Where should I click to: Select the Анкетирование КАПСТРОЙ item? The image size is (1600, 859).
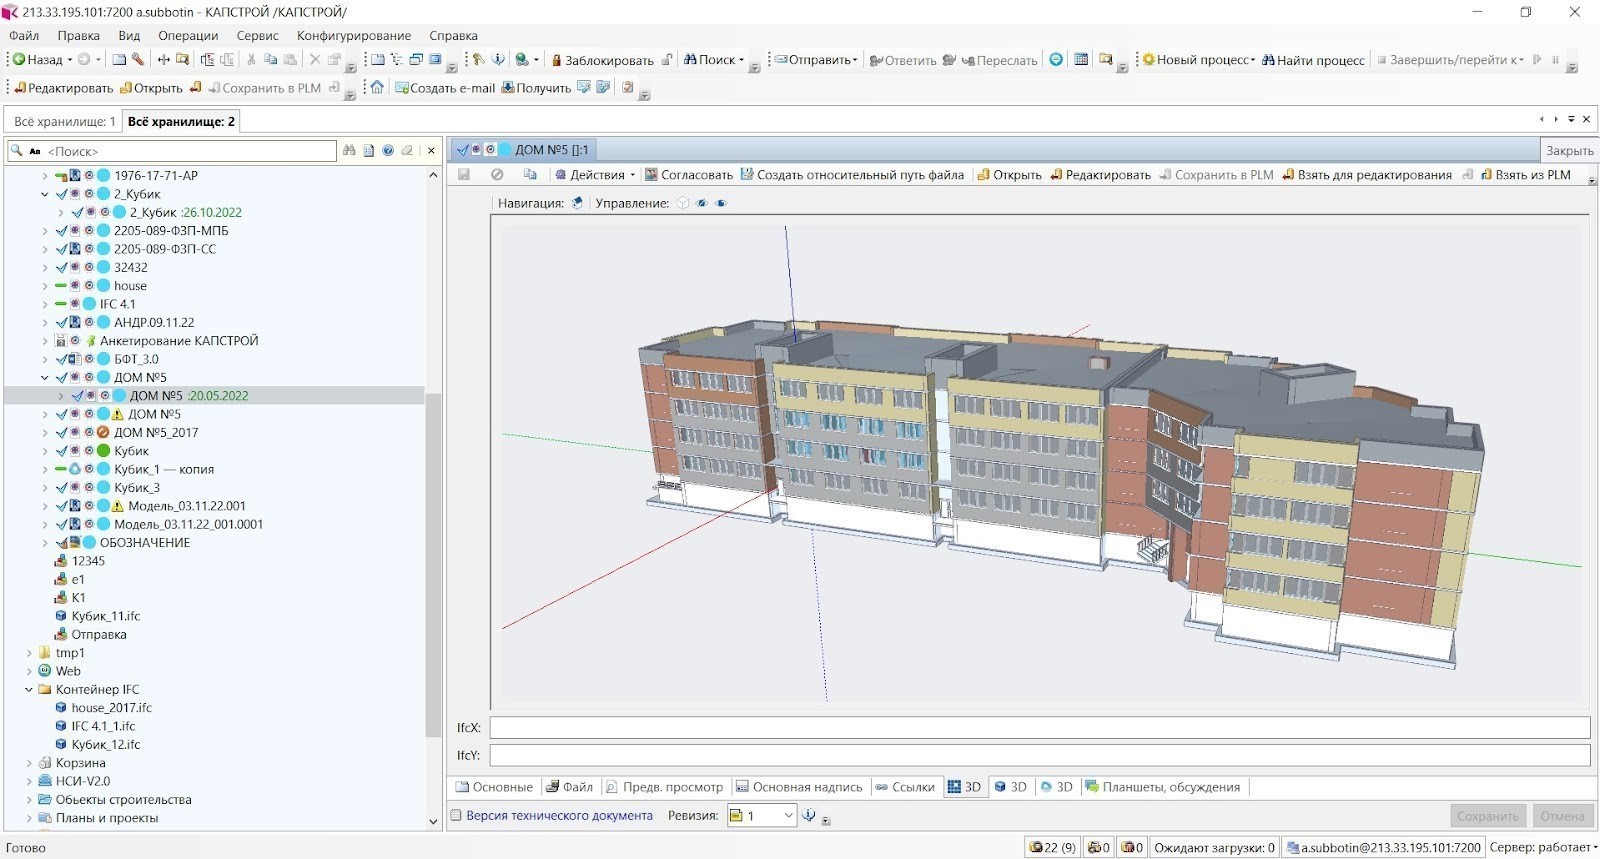[179, 341]
